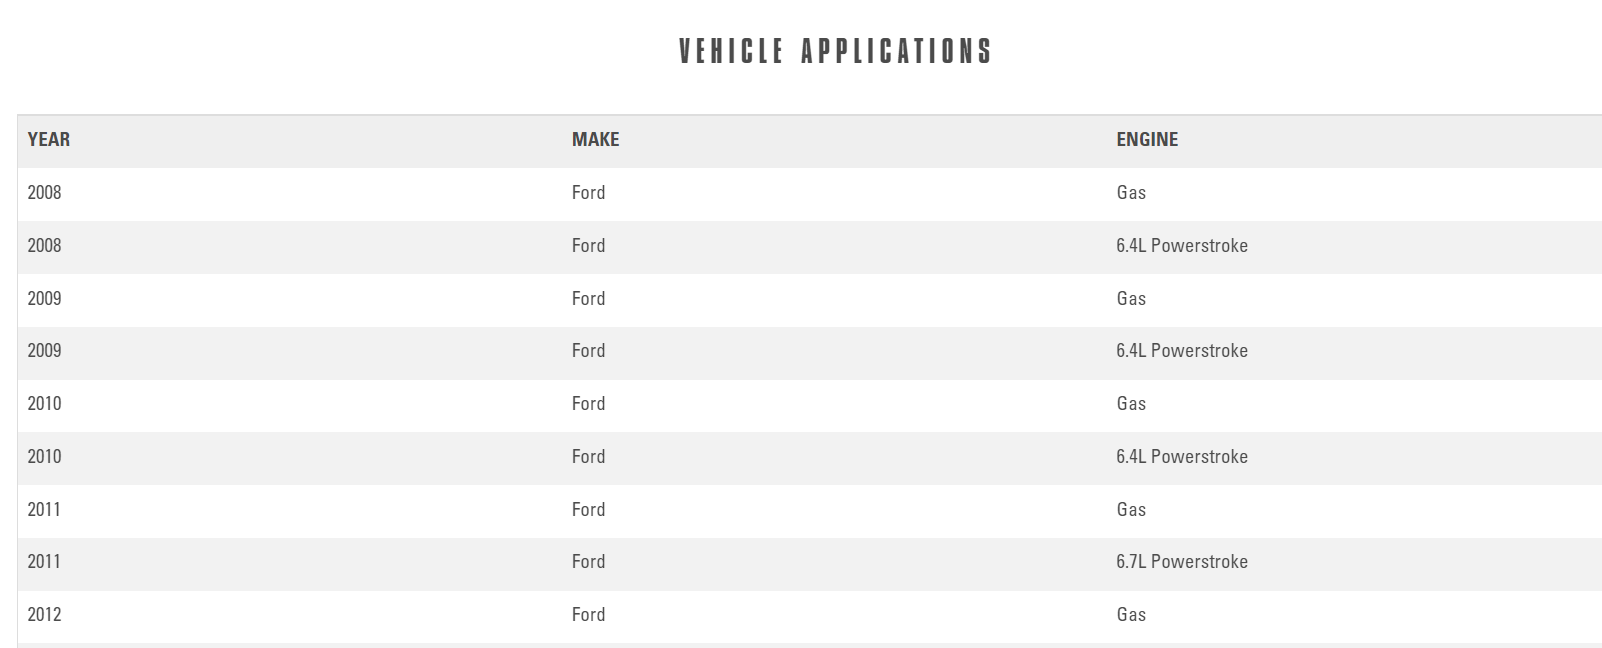Viewport: 1602px width, 648px height.
Task: Click the MAKE column header
Action: pyautogui.click(x=595, y=140)
